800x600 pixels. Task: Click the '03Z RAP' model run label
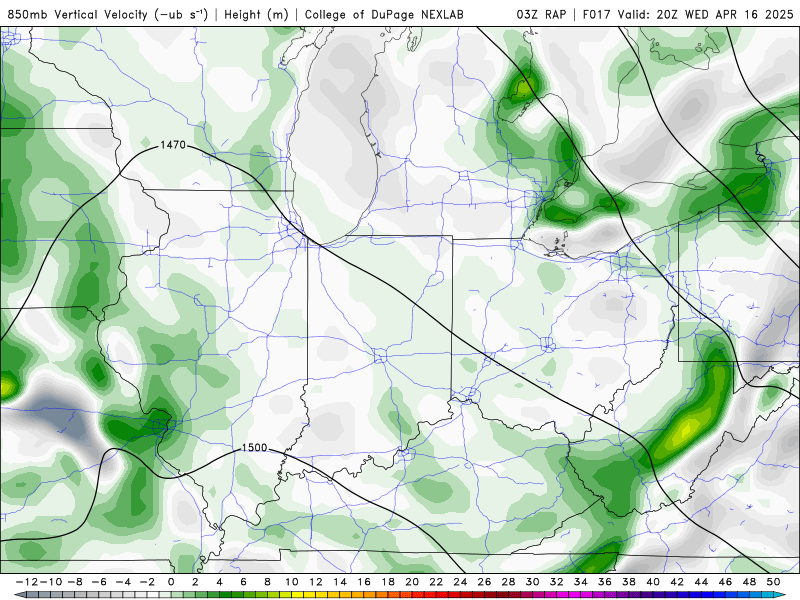(x=541, y=14)
